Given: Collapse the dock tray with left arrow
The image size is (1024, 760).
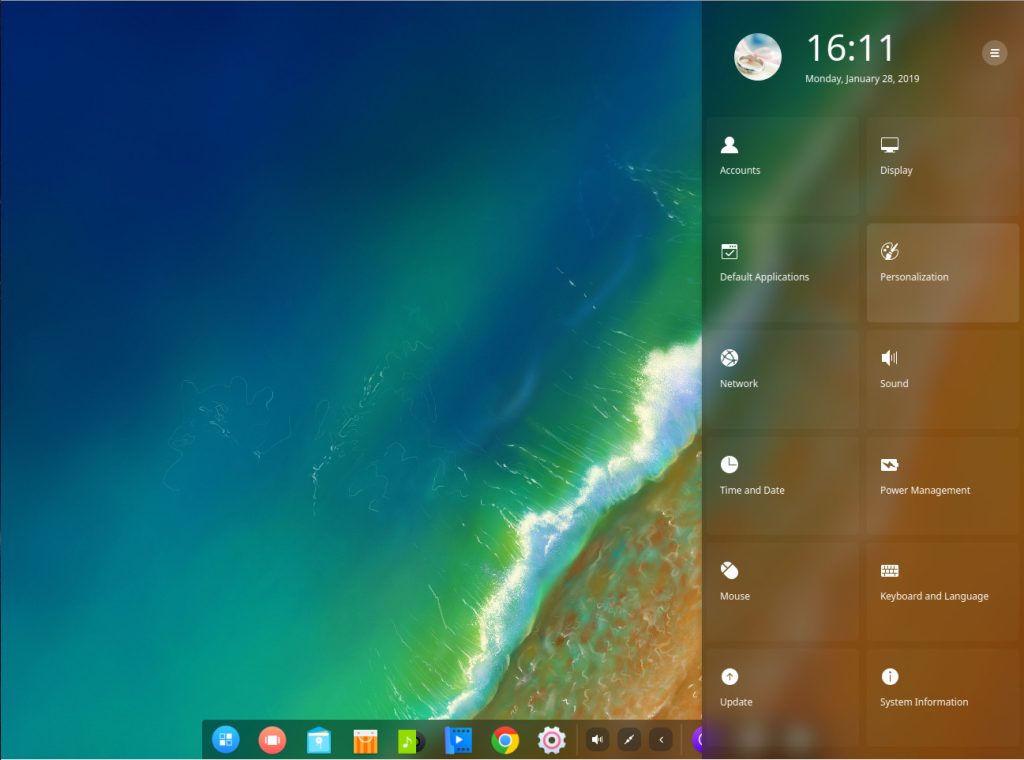Looking at the screenshot, I should [x=660, y=740].
